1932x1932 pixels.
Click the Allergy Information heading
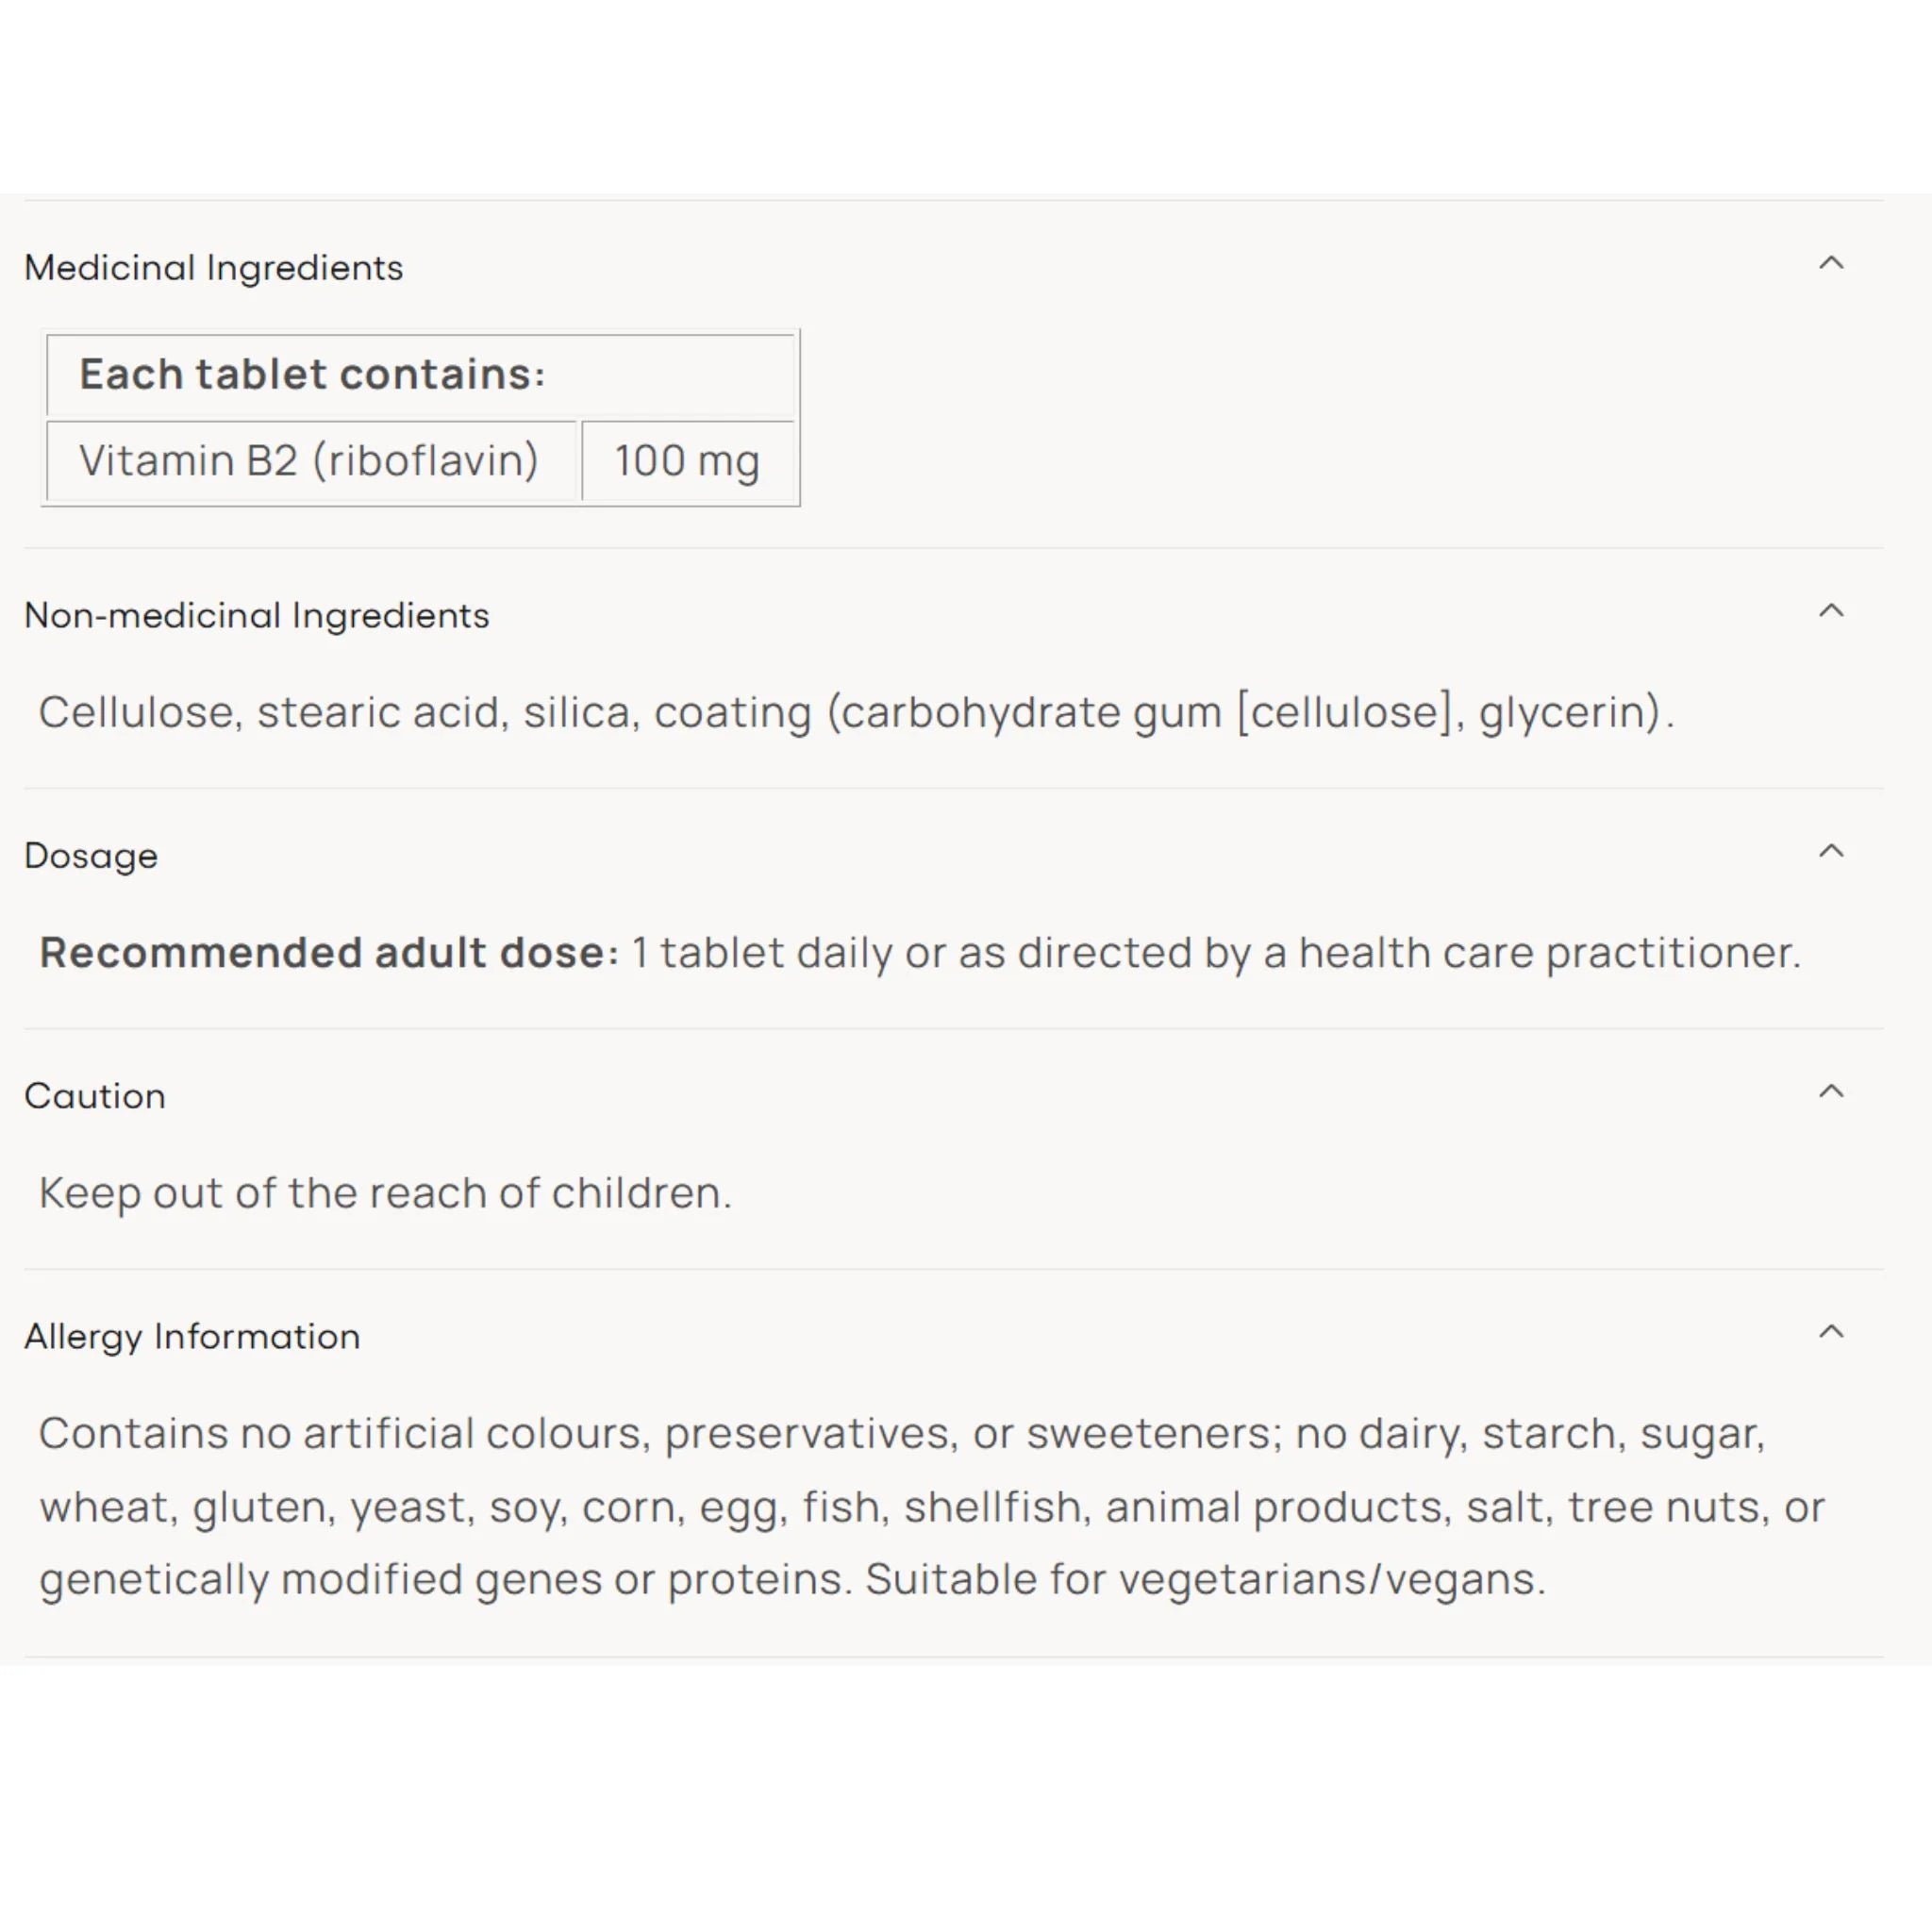click(x=192, y=1337)
